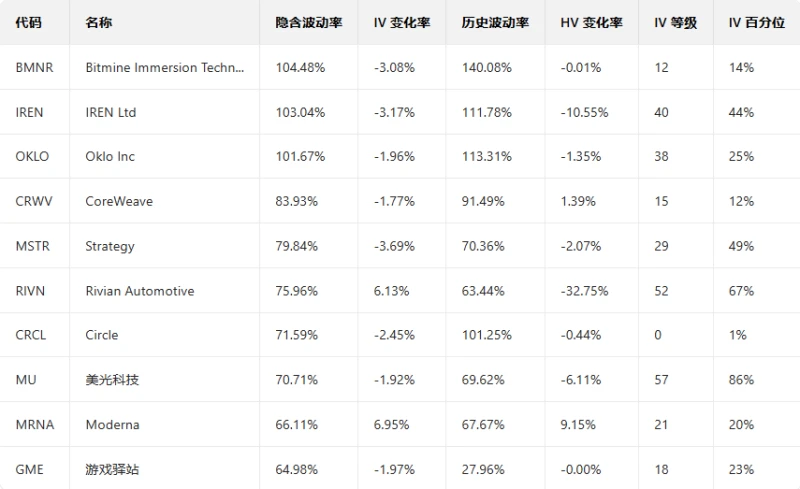
Task: Open the 美光科技 stock name
Action: (112, 380)
